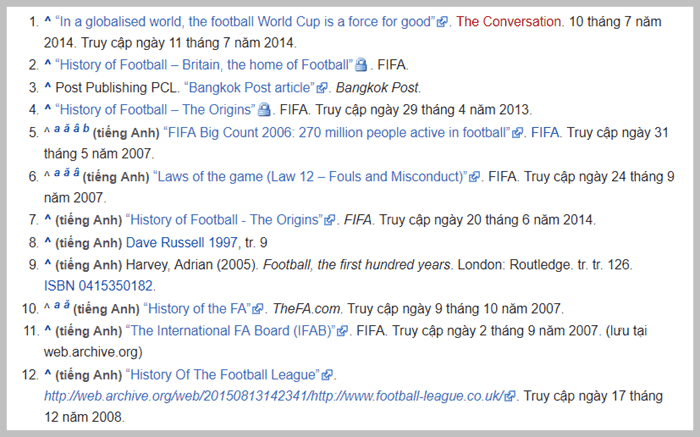Click external link icon after 'force for good' title
The height and width of the screenshot is (437, 700).
[x=442, y=21]
